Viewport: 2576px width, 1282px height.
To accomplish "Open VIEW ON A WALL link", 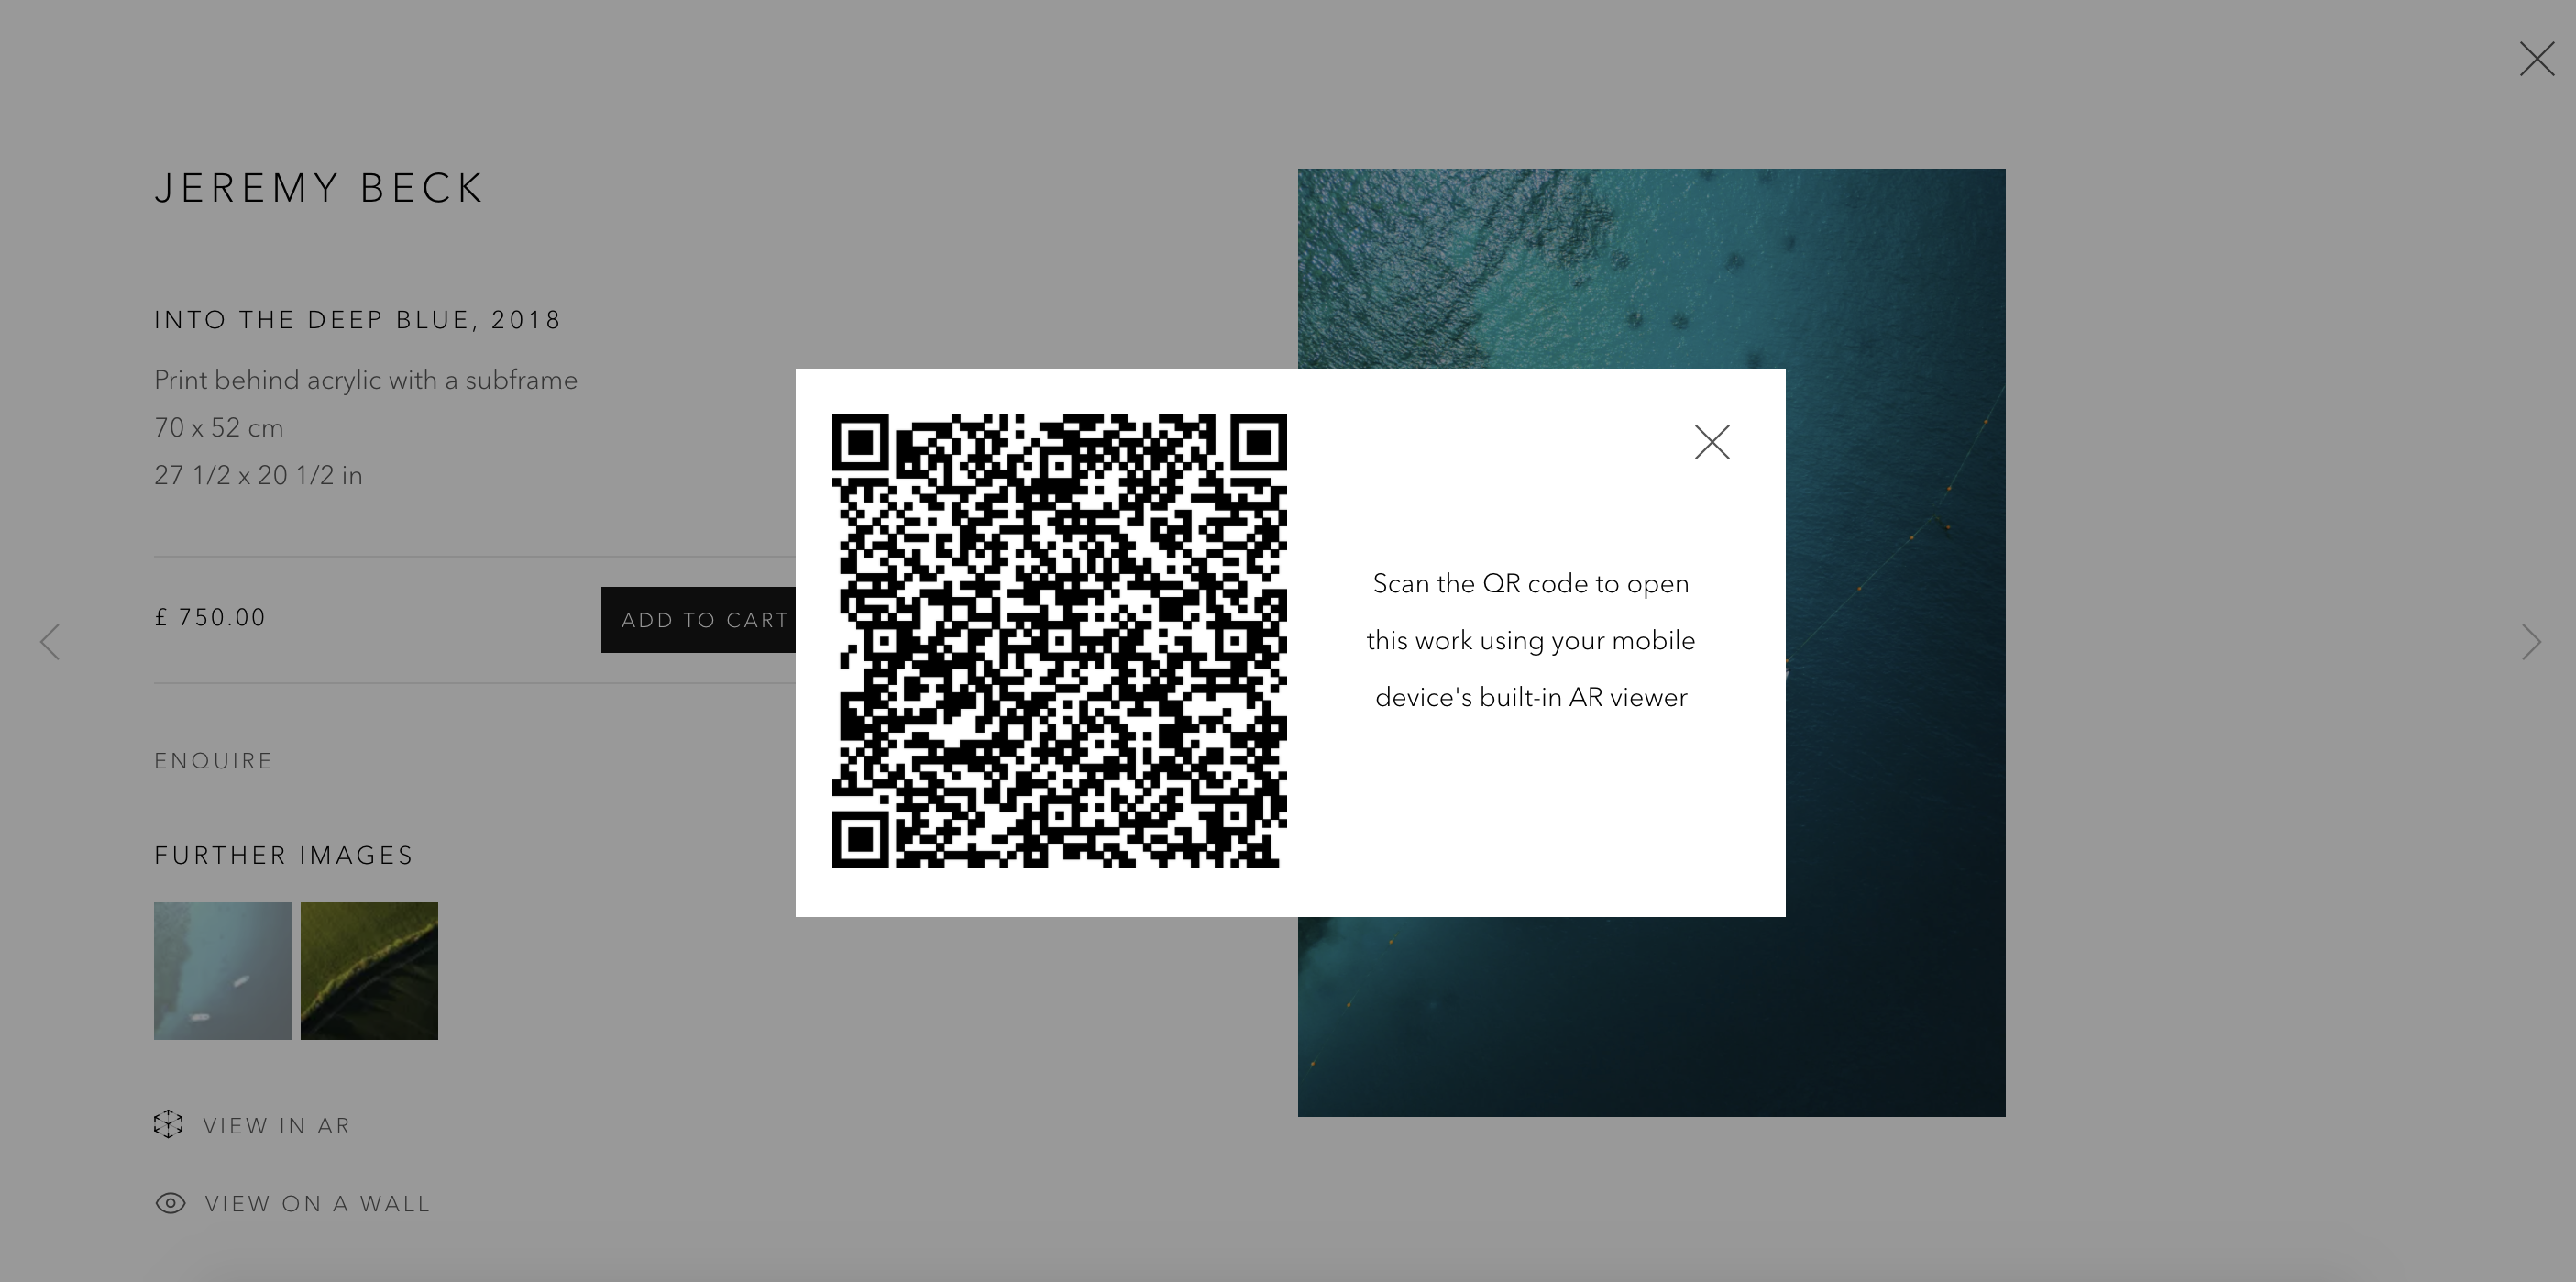I will 317,1204.
